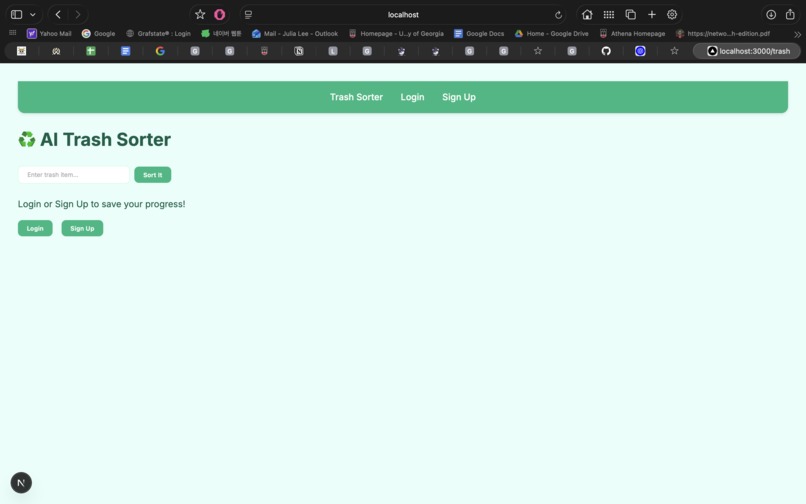
Task: Switch to the GitHub tab
Action: click(x=606, y=51)
